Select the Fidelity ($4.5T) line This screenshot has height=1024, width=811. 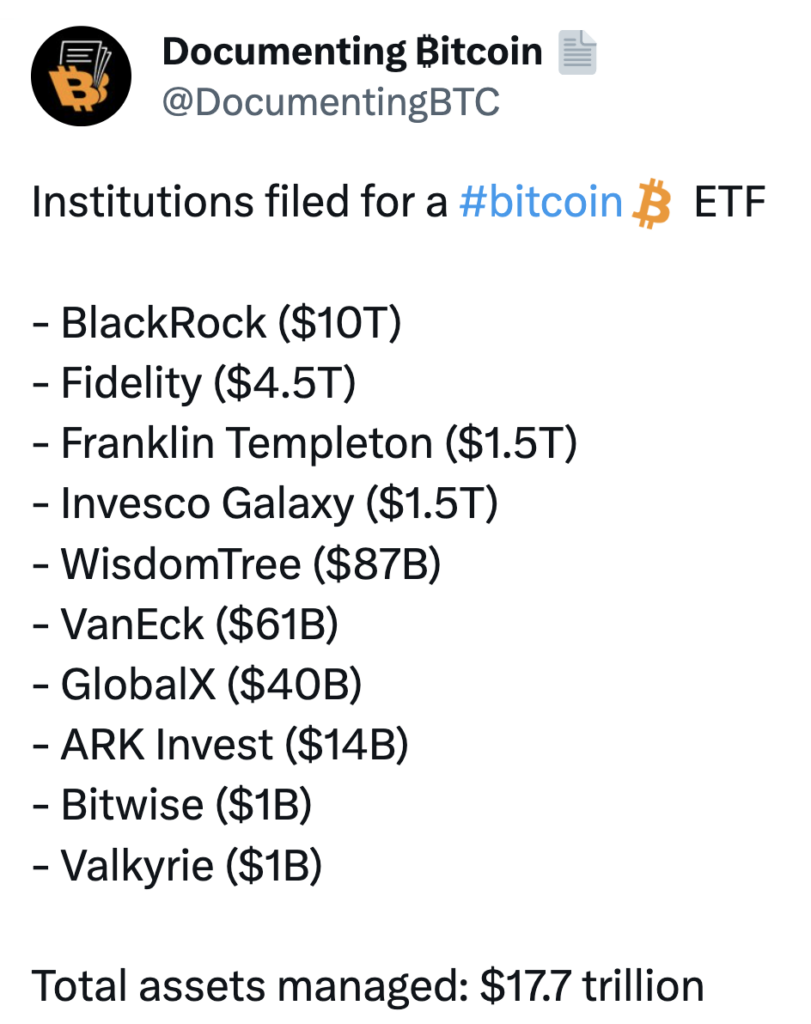[x=193, y=384]
